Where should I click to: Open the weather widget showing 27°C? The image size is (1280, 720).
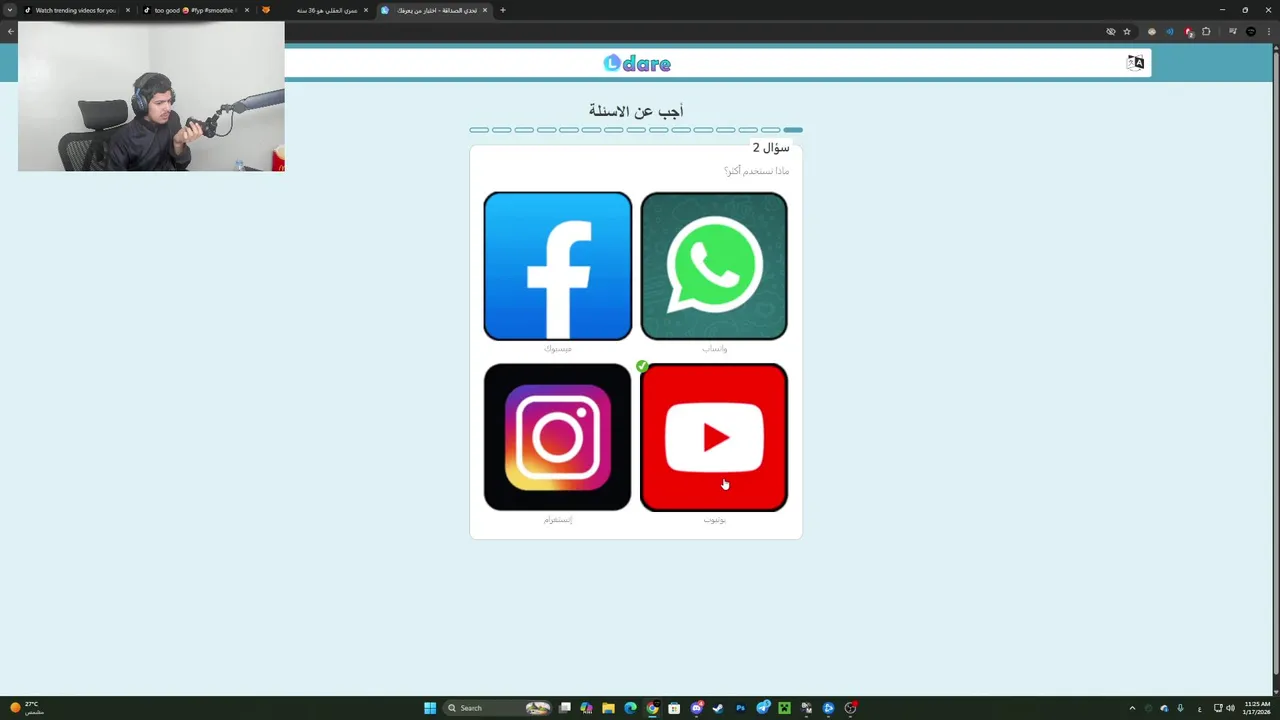25,708
